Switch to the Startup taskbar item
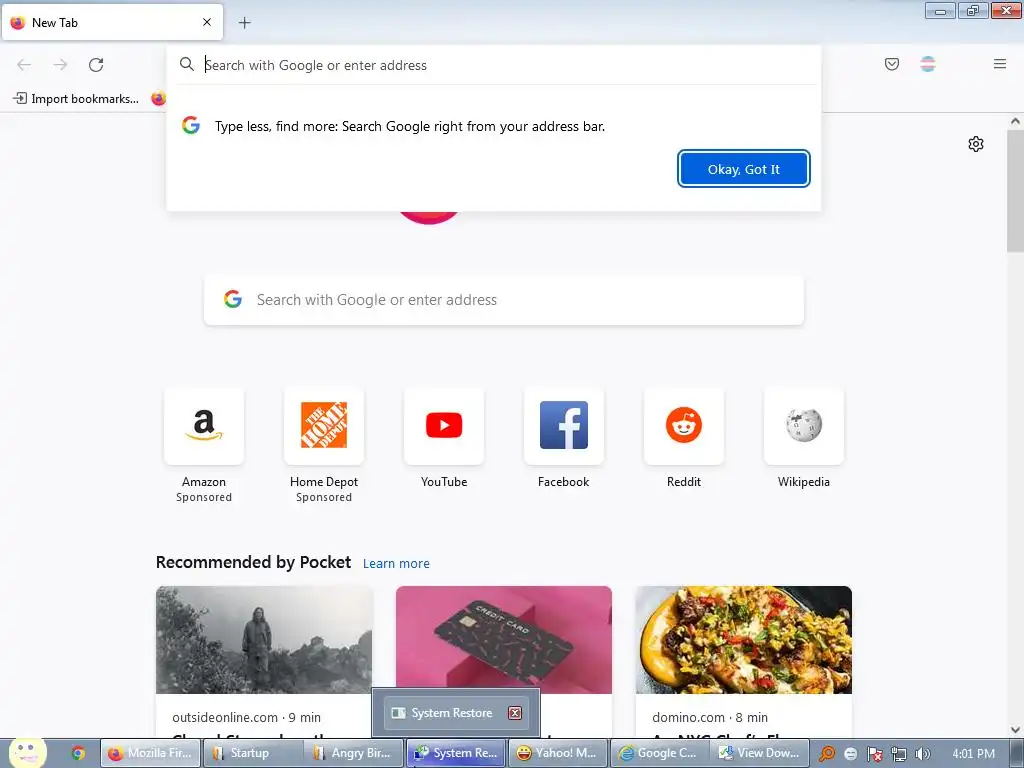This screenshot has width=1024, height=768. pos(253,753)
